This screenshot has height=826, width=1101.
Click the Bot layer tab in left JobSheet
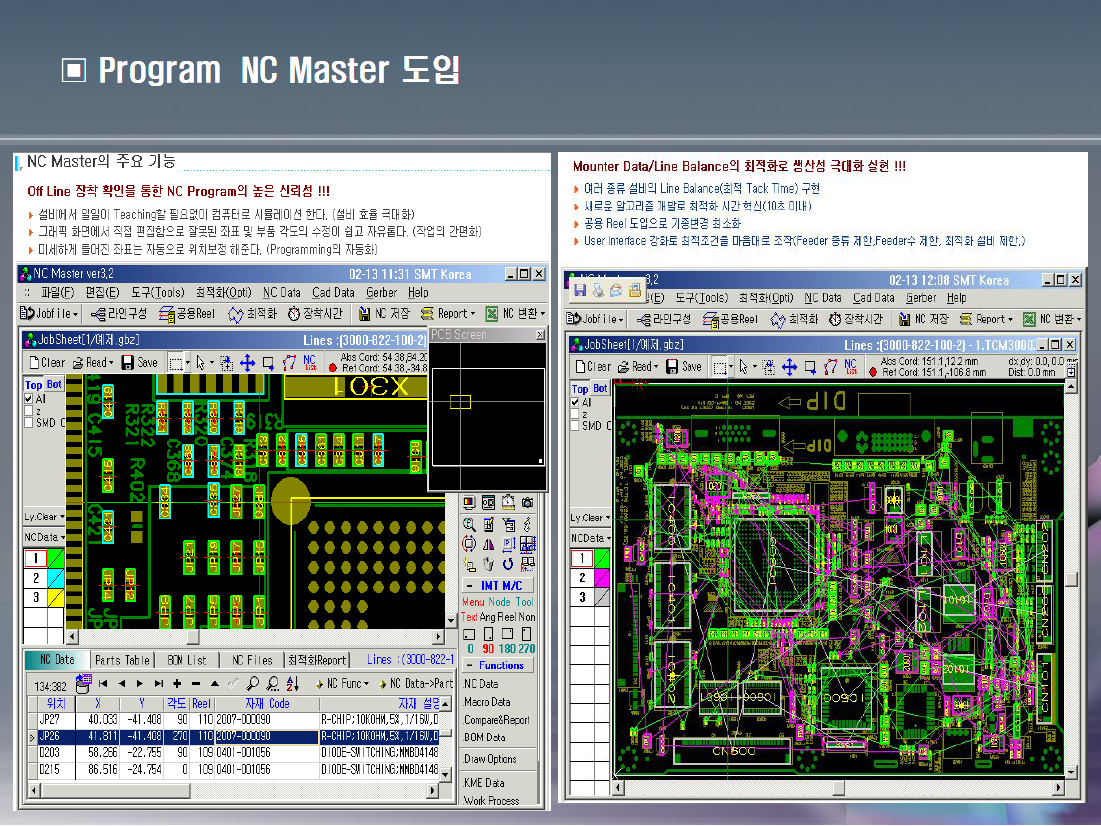[54, 384]
